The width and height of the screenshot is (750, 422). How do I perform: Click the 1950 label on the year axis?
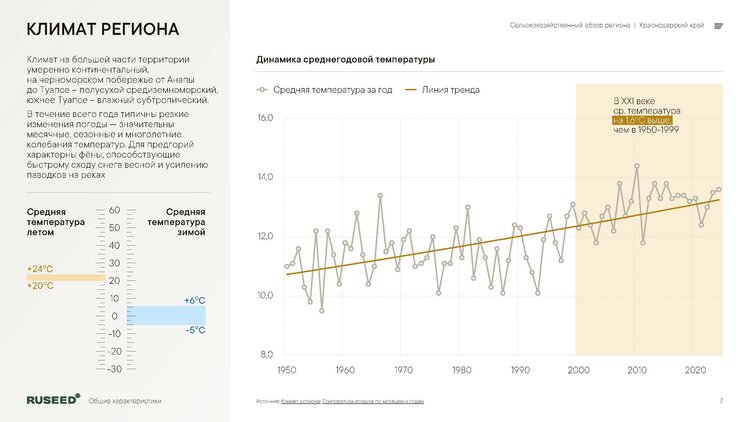[x=287, y=369]
